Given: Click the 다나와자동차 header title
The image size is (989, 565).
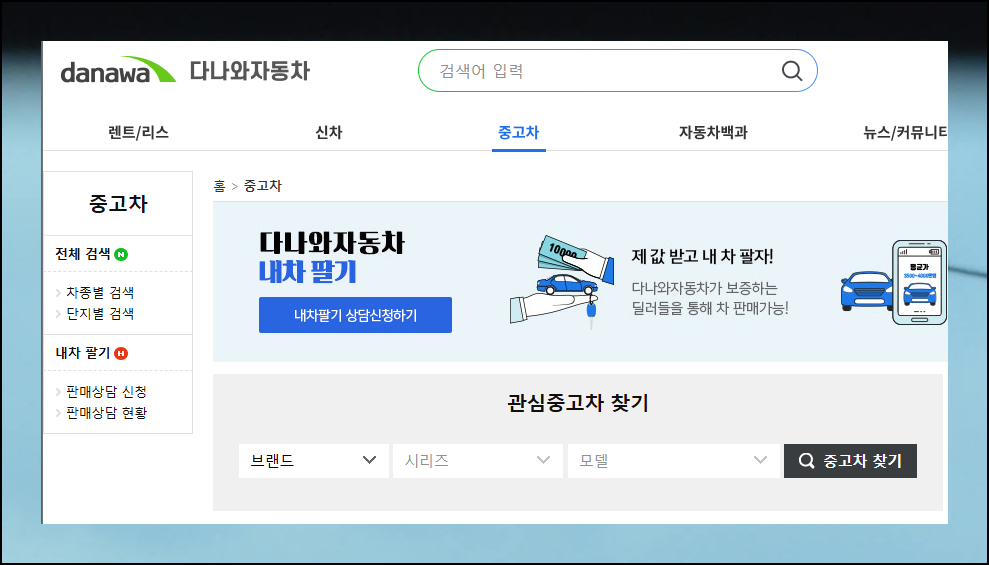Looking at the screenshot, I should point(250,71).
